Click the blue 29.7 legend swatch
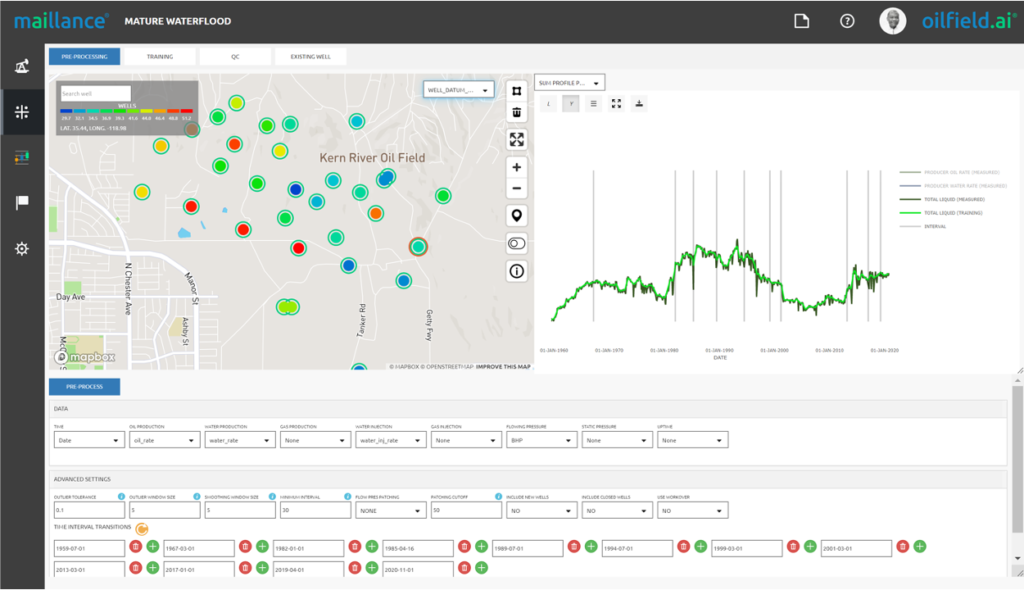The height and width of the screenshot is (590, 1024). pyautogui.click(x=66, y=111)
